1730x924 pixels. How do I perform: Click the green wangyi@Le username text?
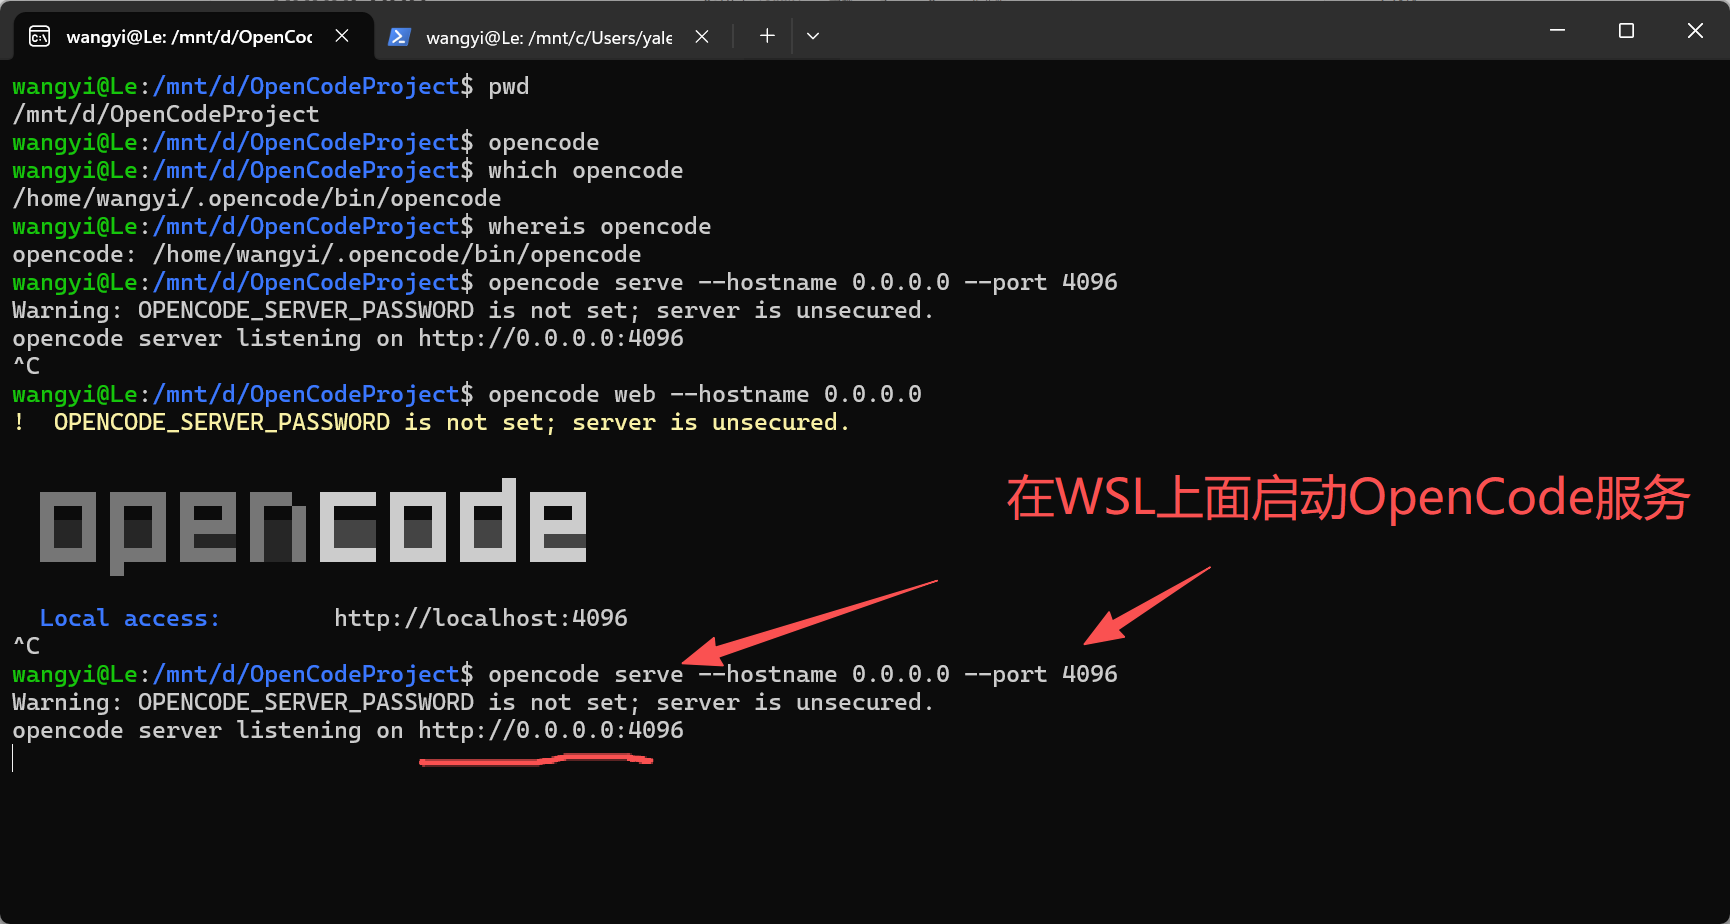pos(73,674)
